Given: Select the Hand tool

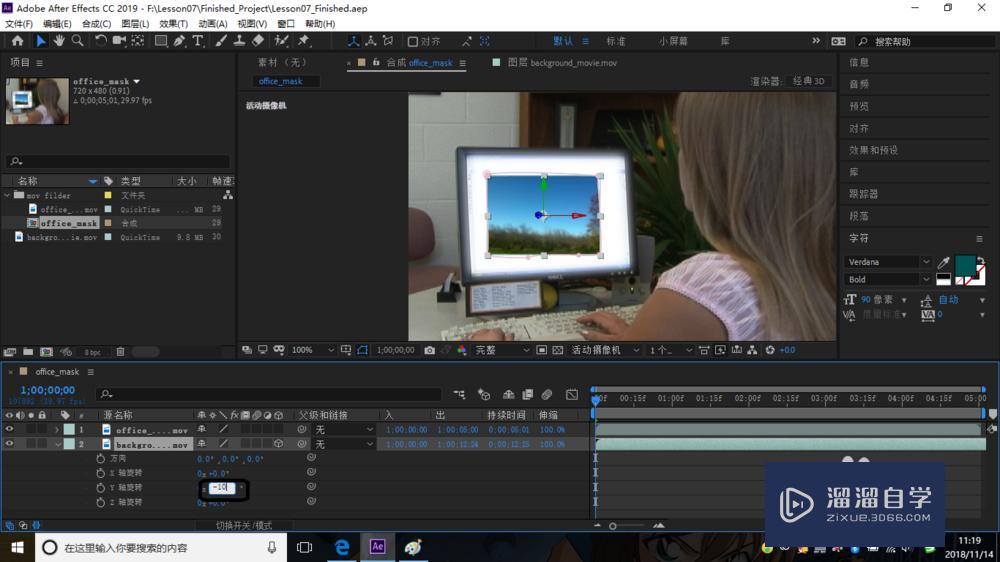Looking at the screenshot, I should coord(59,41).
